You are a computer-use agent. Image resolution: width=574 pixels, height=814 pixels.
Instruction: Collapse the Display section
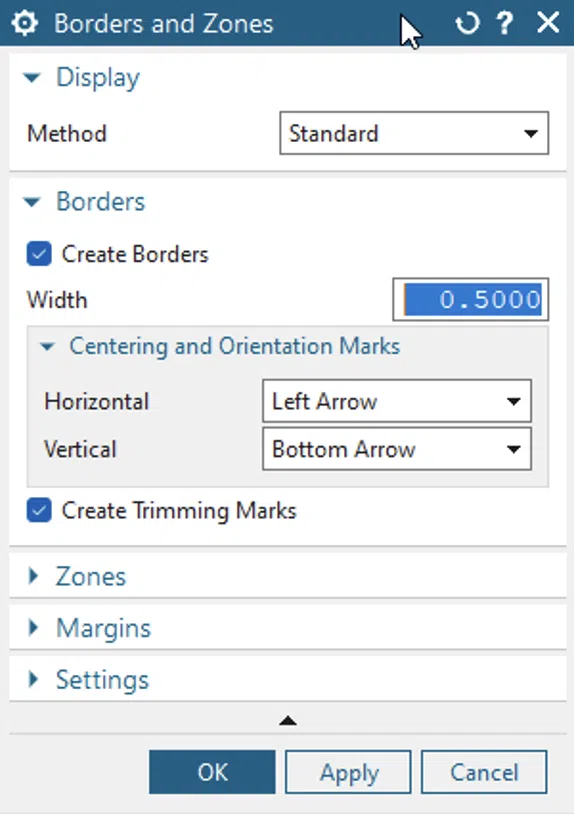32,78
